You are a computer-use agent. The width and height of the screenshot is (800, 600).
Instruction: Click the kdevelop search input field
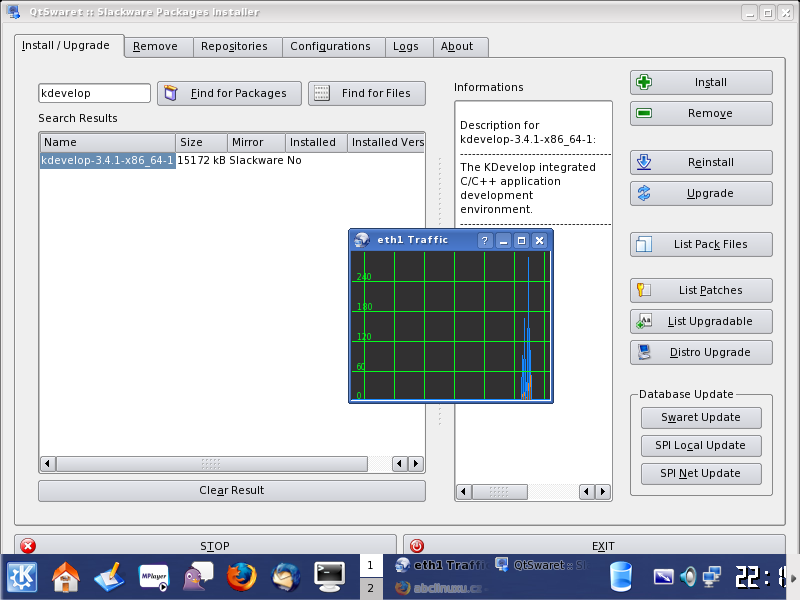[x=94, y=93]
